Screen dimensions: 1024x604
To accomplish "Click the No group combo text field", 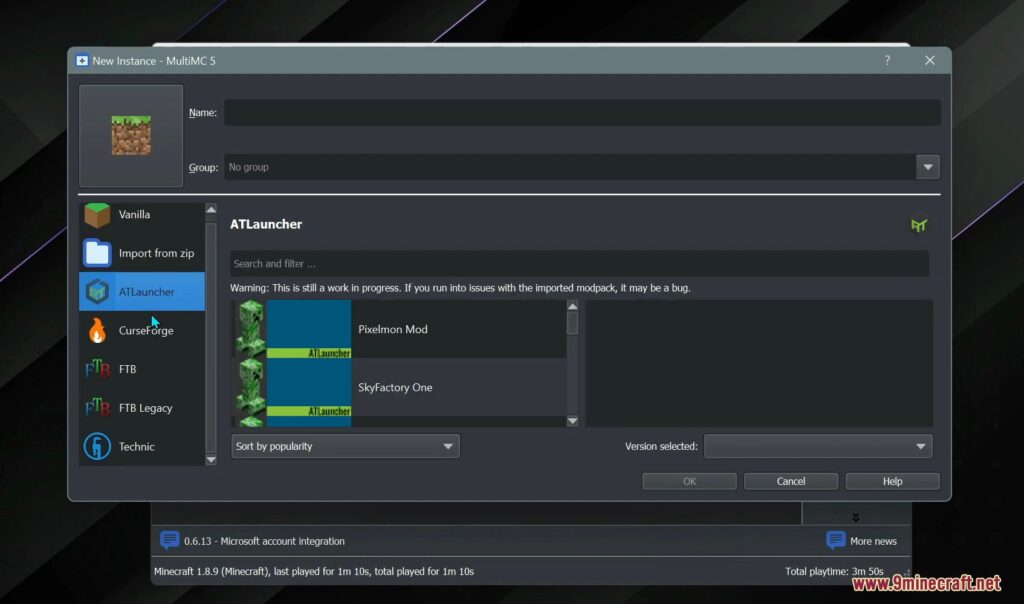I will point(569,167).
